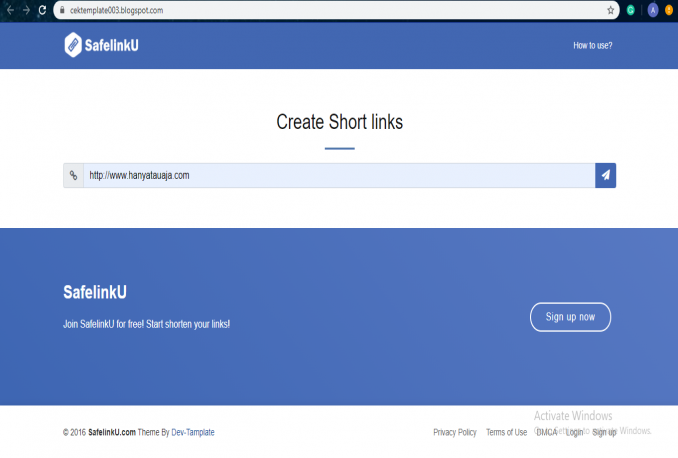The height and width of the screenshot is (458, 678).
Task: Click the SafelinkU logo in the header
Action: click(x=101, y=45)
